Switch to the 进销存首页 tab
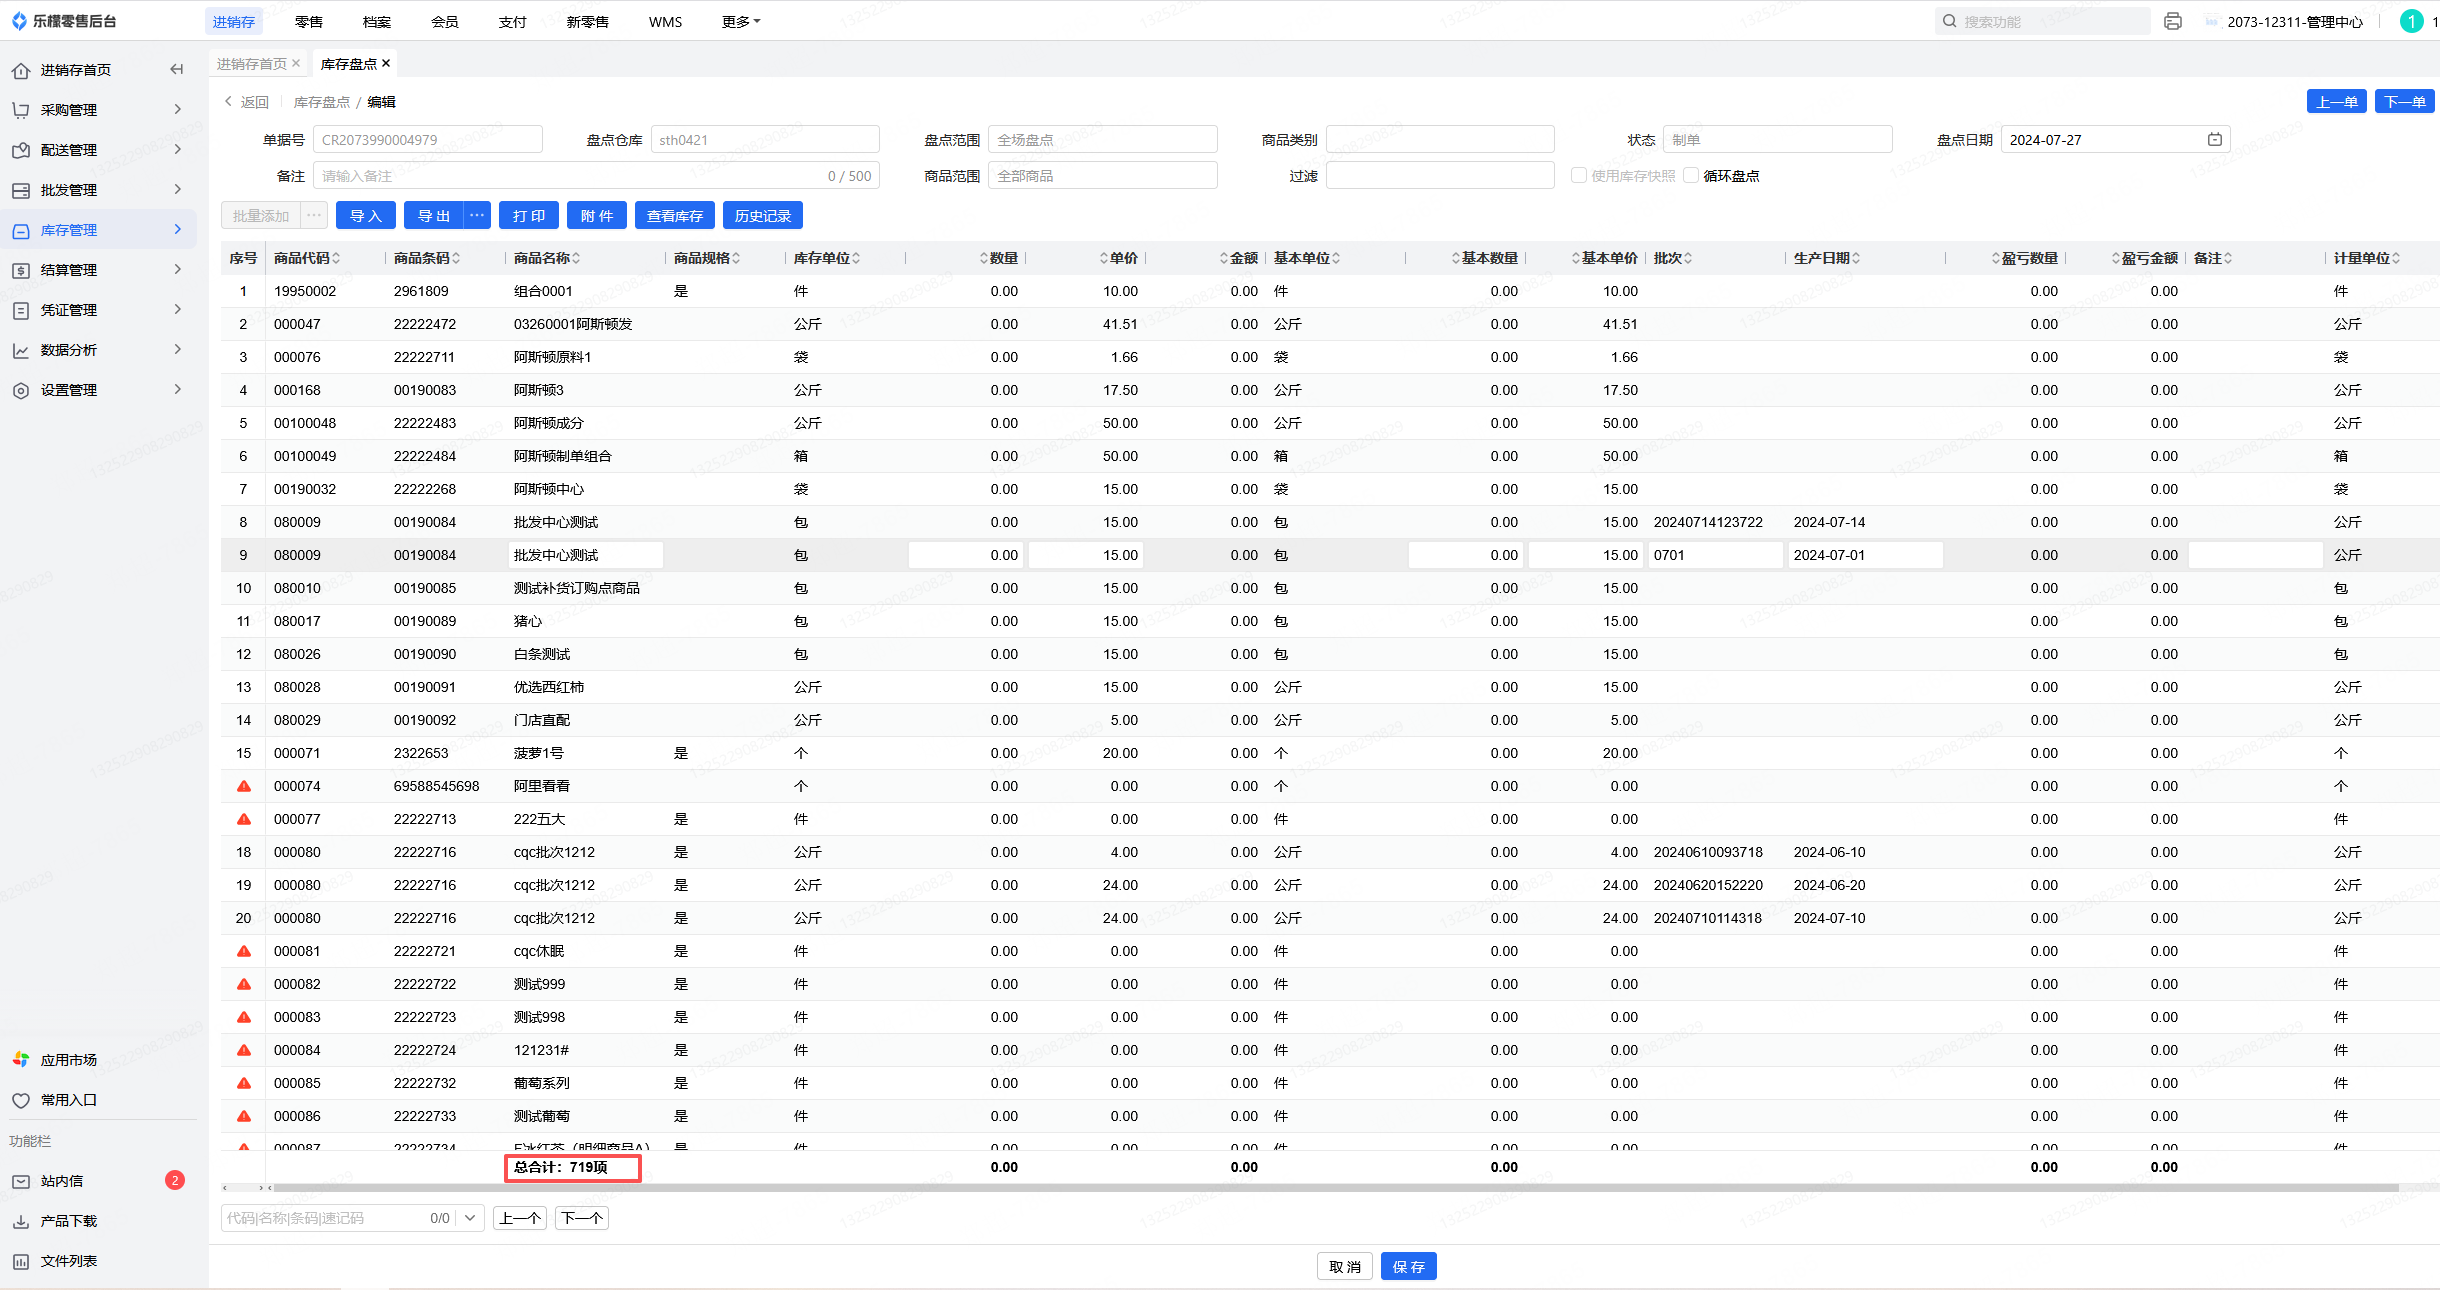Image resolution: width=2440 pixels, height=1290 pixels. [x=252, y=64]
